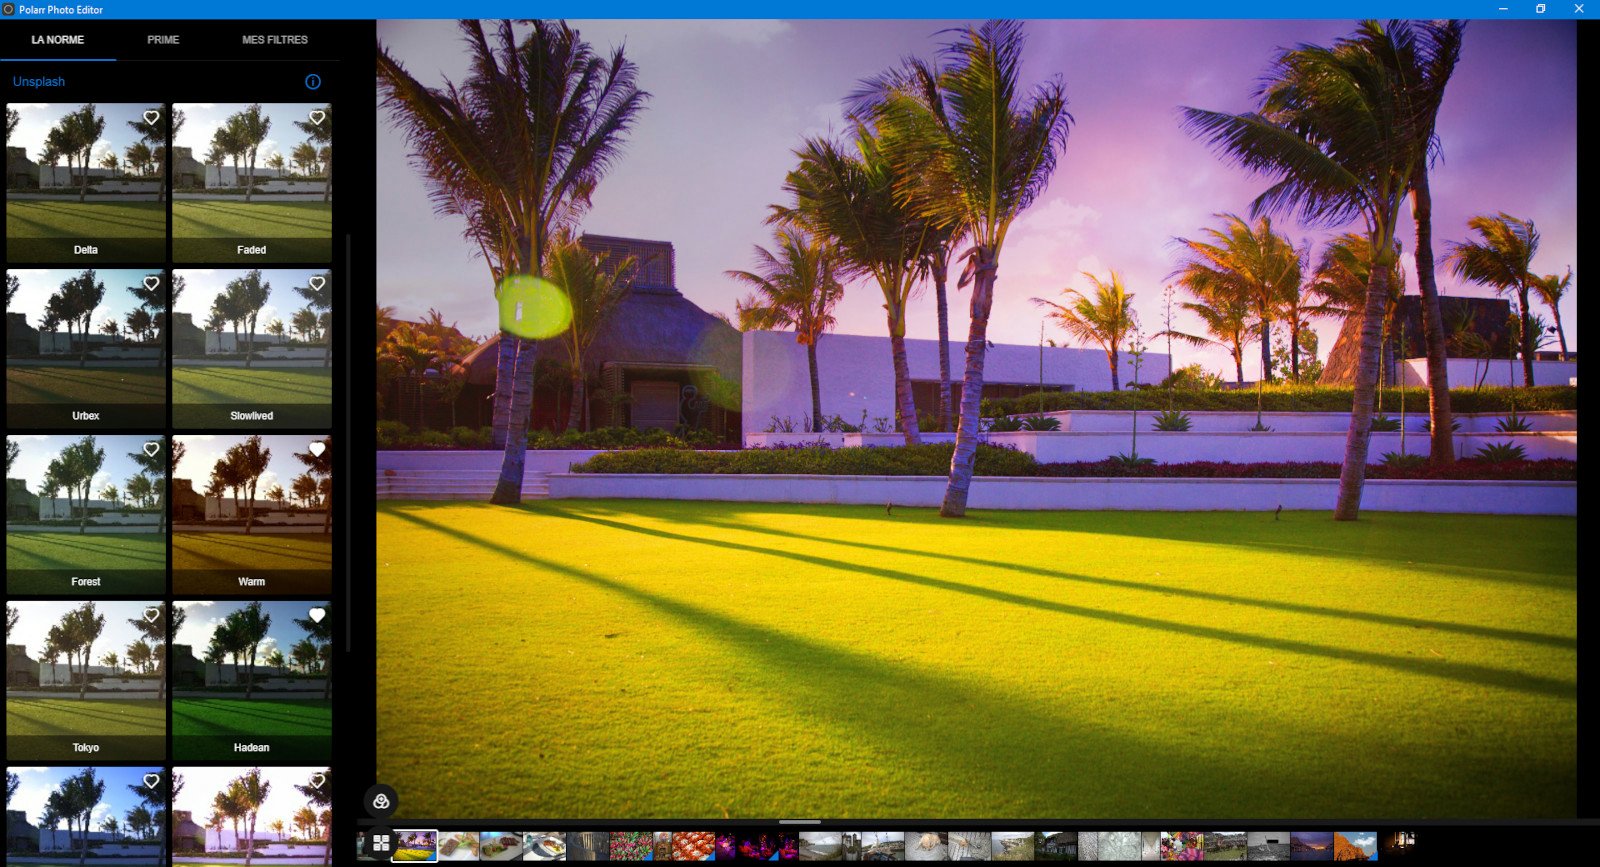1600x867 pixels.
Task: Click the filter panel vertical scrollbar
Action: pos(348,440)
